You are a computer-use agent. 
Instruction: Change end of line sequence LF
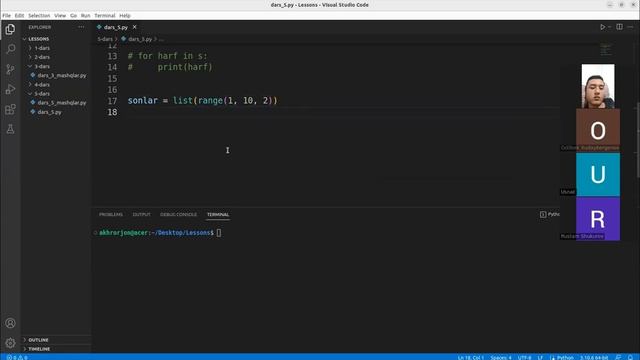(x=540, y=357)
